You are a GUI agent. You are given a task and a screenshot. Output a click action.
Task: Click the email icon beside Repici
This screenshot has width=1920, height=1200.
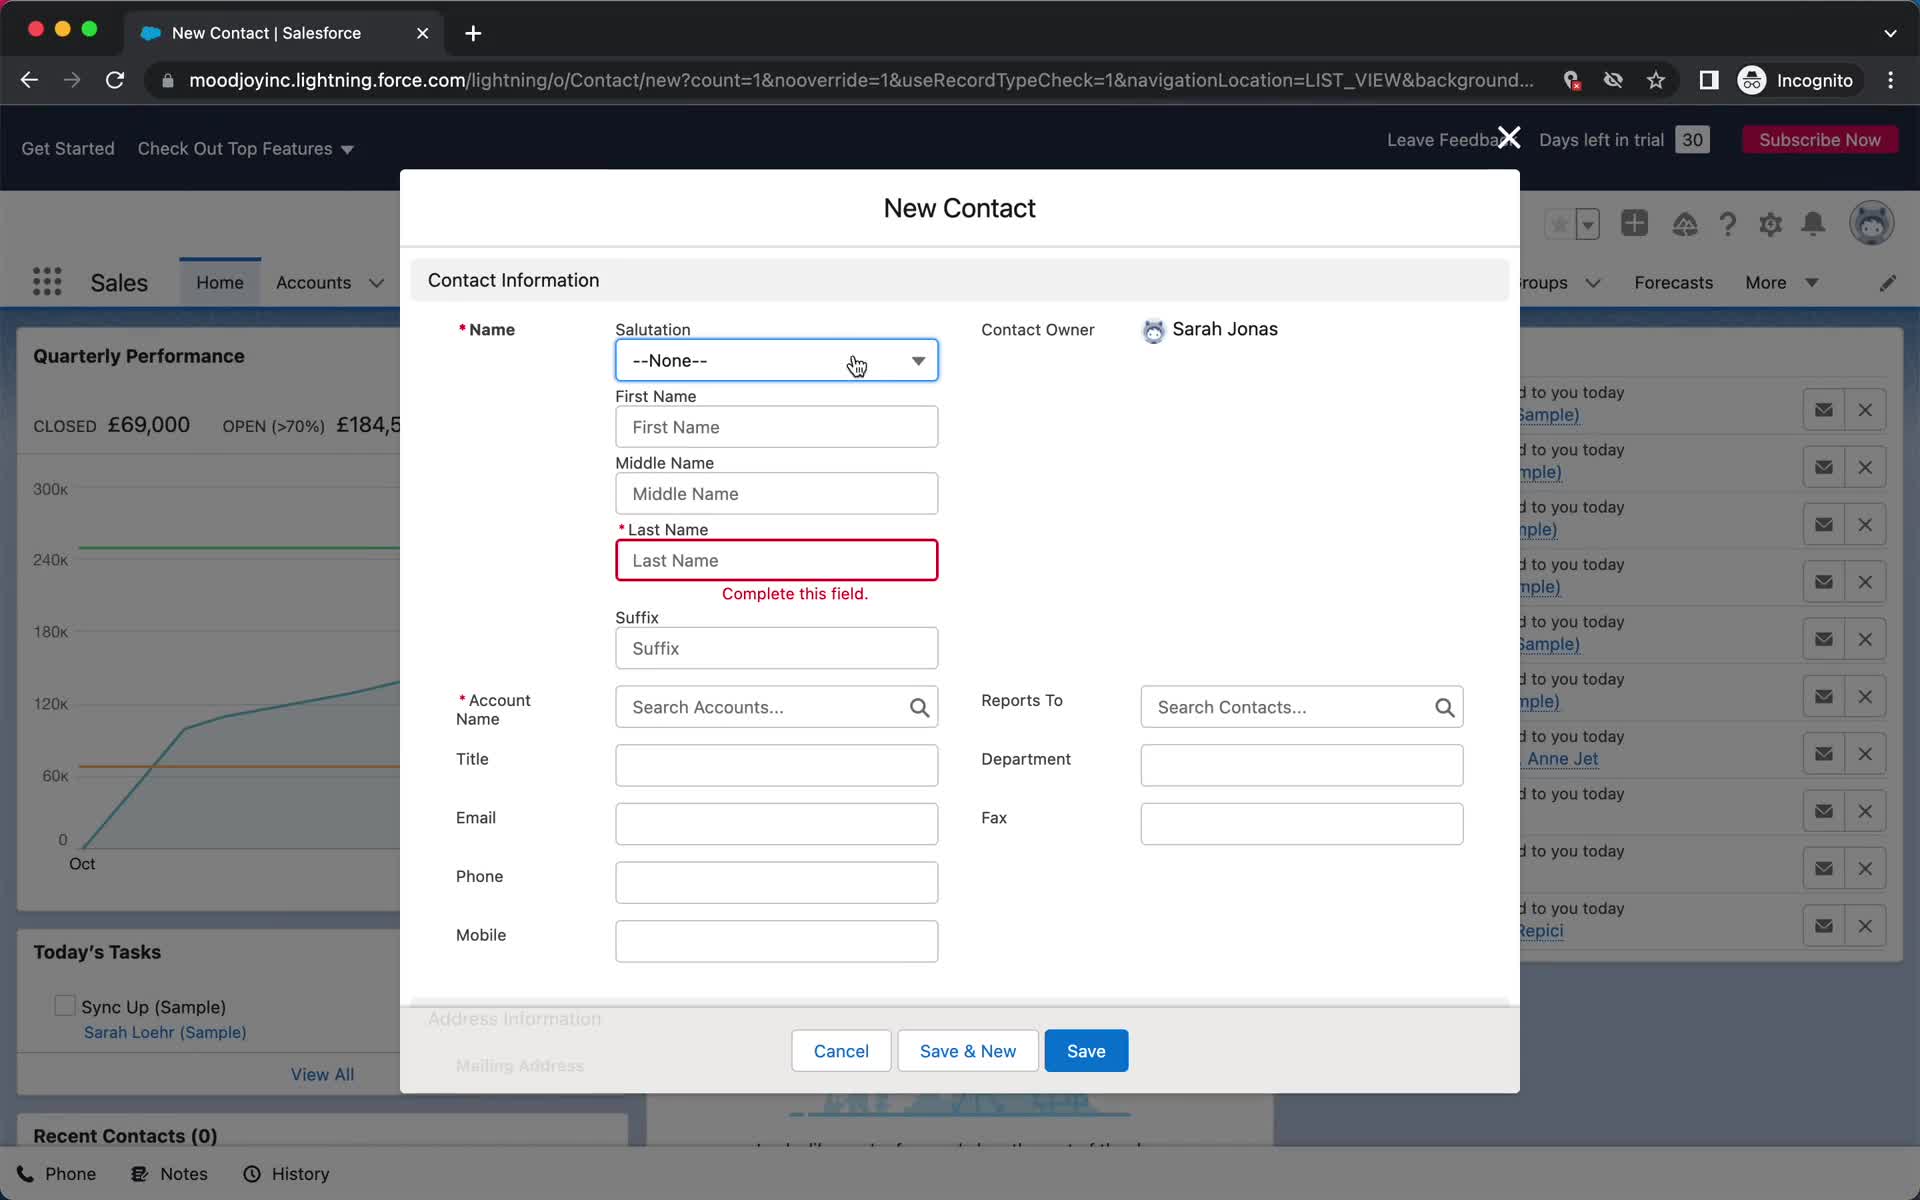tap(1824, 926)
